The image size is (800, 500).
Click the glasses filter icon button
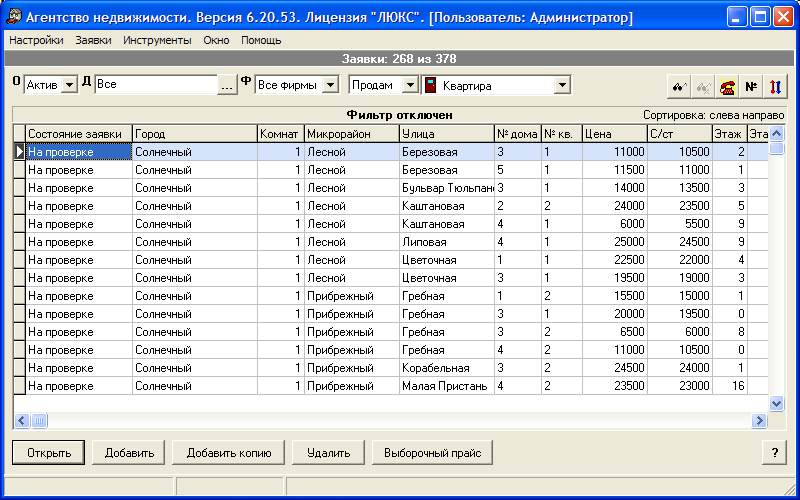(x=679, y=87)
